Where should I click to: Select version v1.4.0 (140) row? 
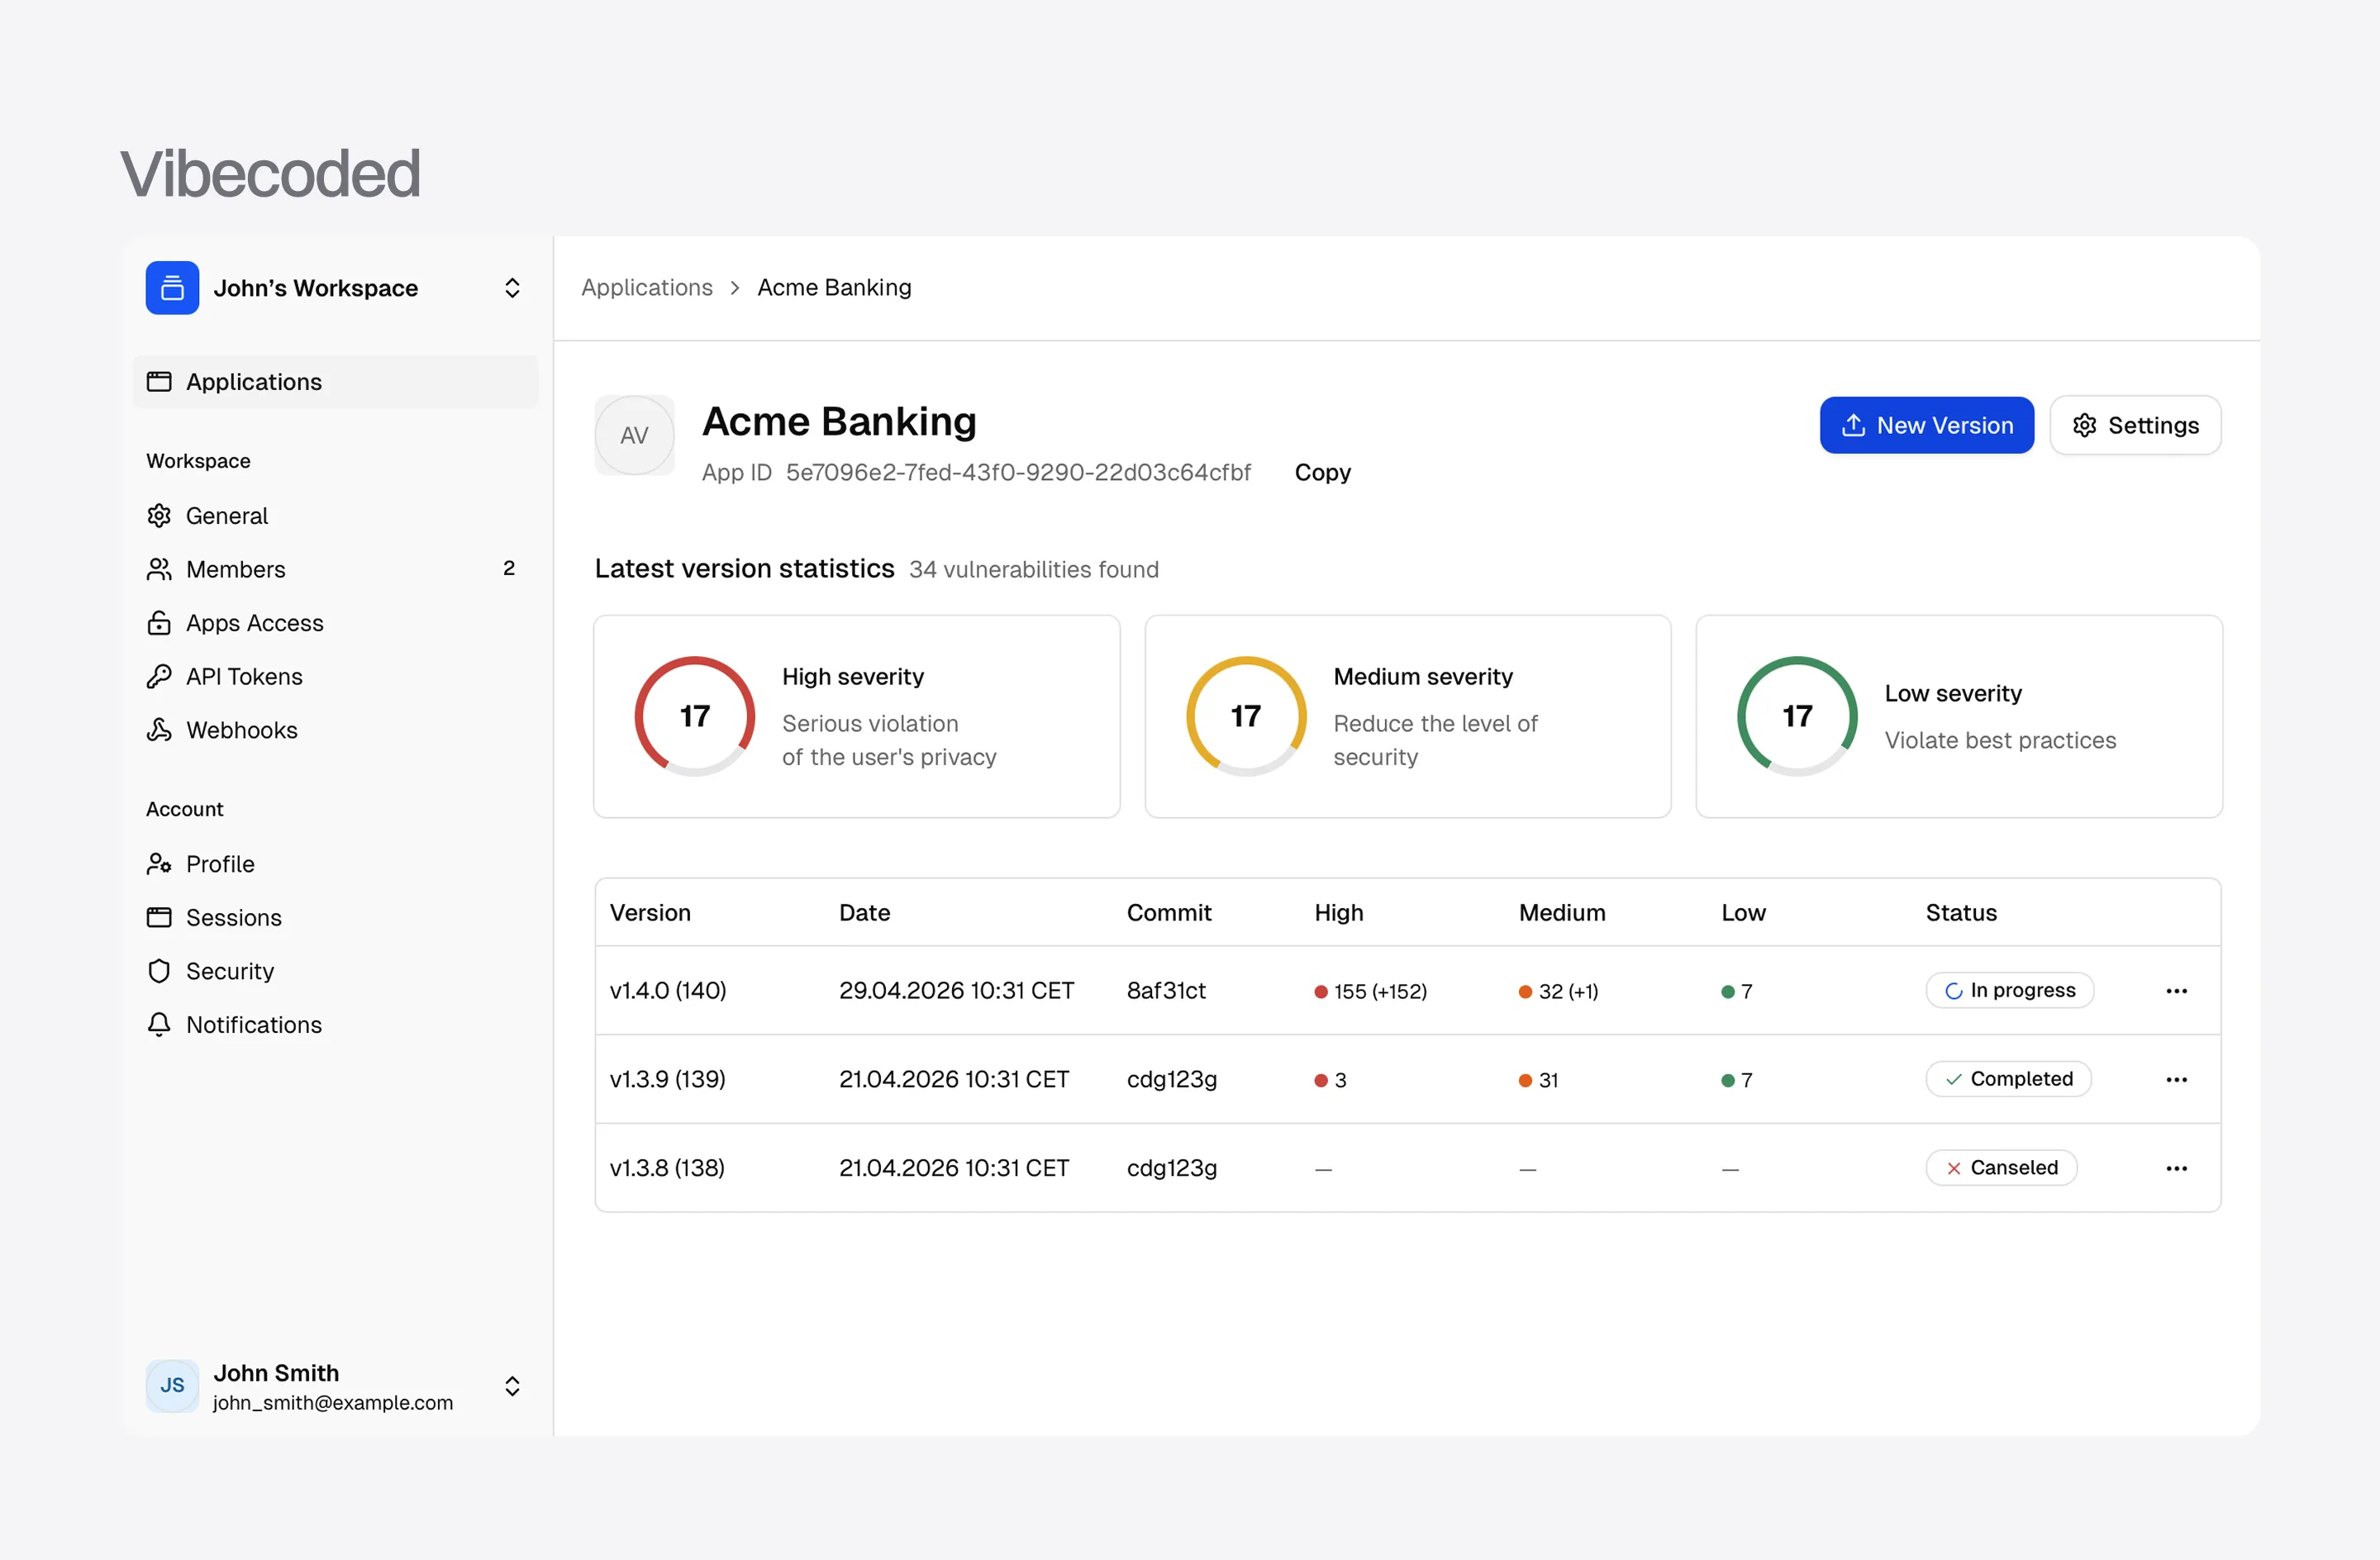[x=1407, y=991]
